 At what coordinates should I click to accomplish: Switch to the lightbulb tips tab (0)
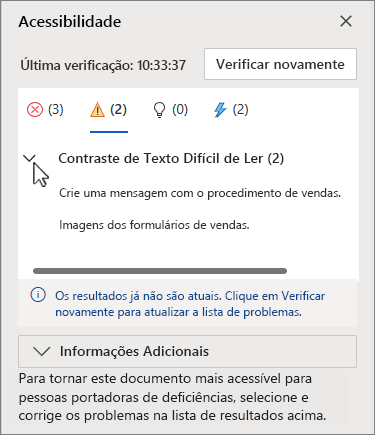click(x=170, y=110)
